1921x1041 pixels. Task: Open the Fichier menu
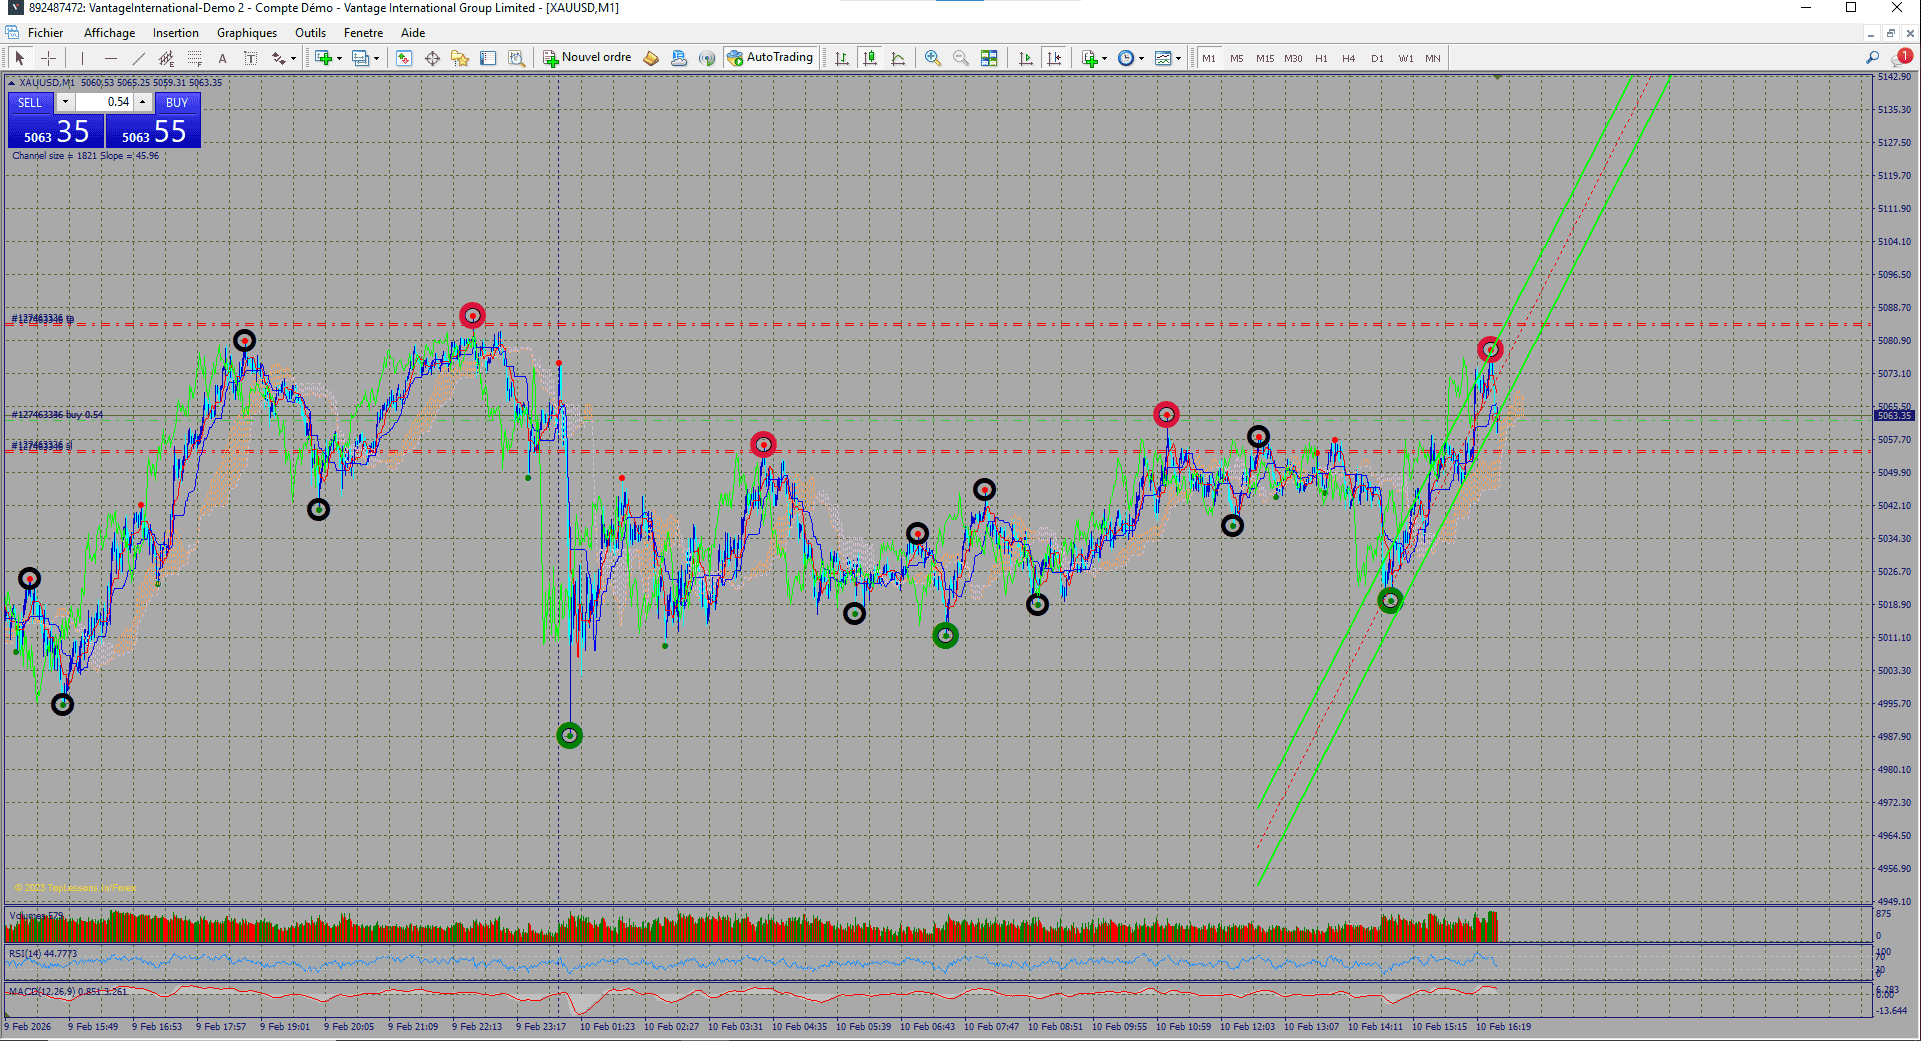pos(45,33)
